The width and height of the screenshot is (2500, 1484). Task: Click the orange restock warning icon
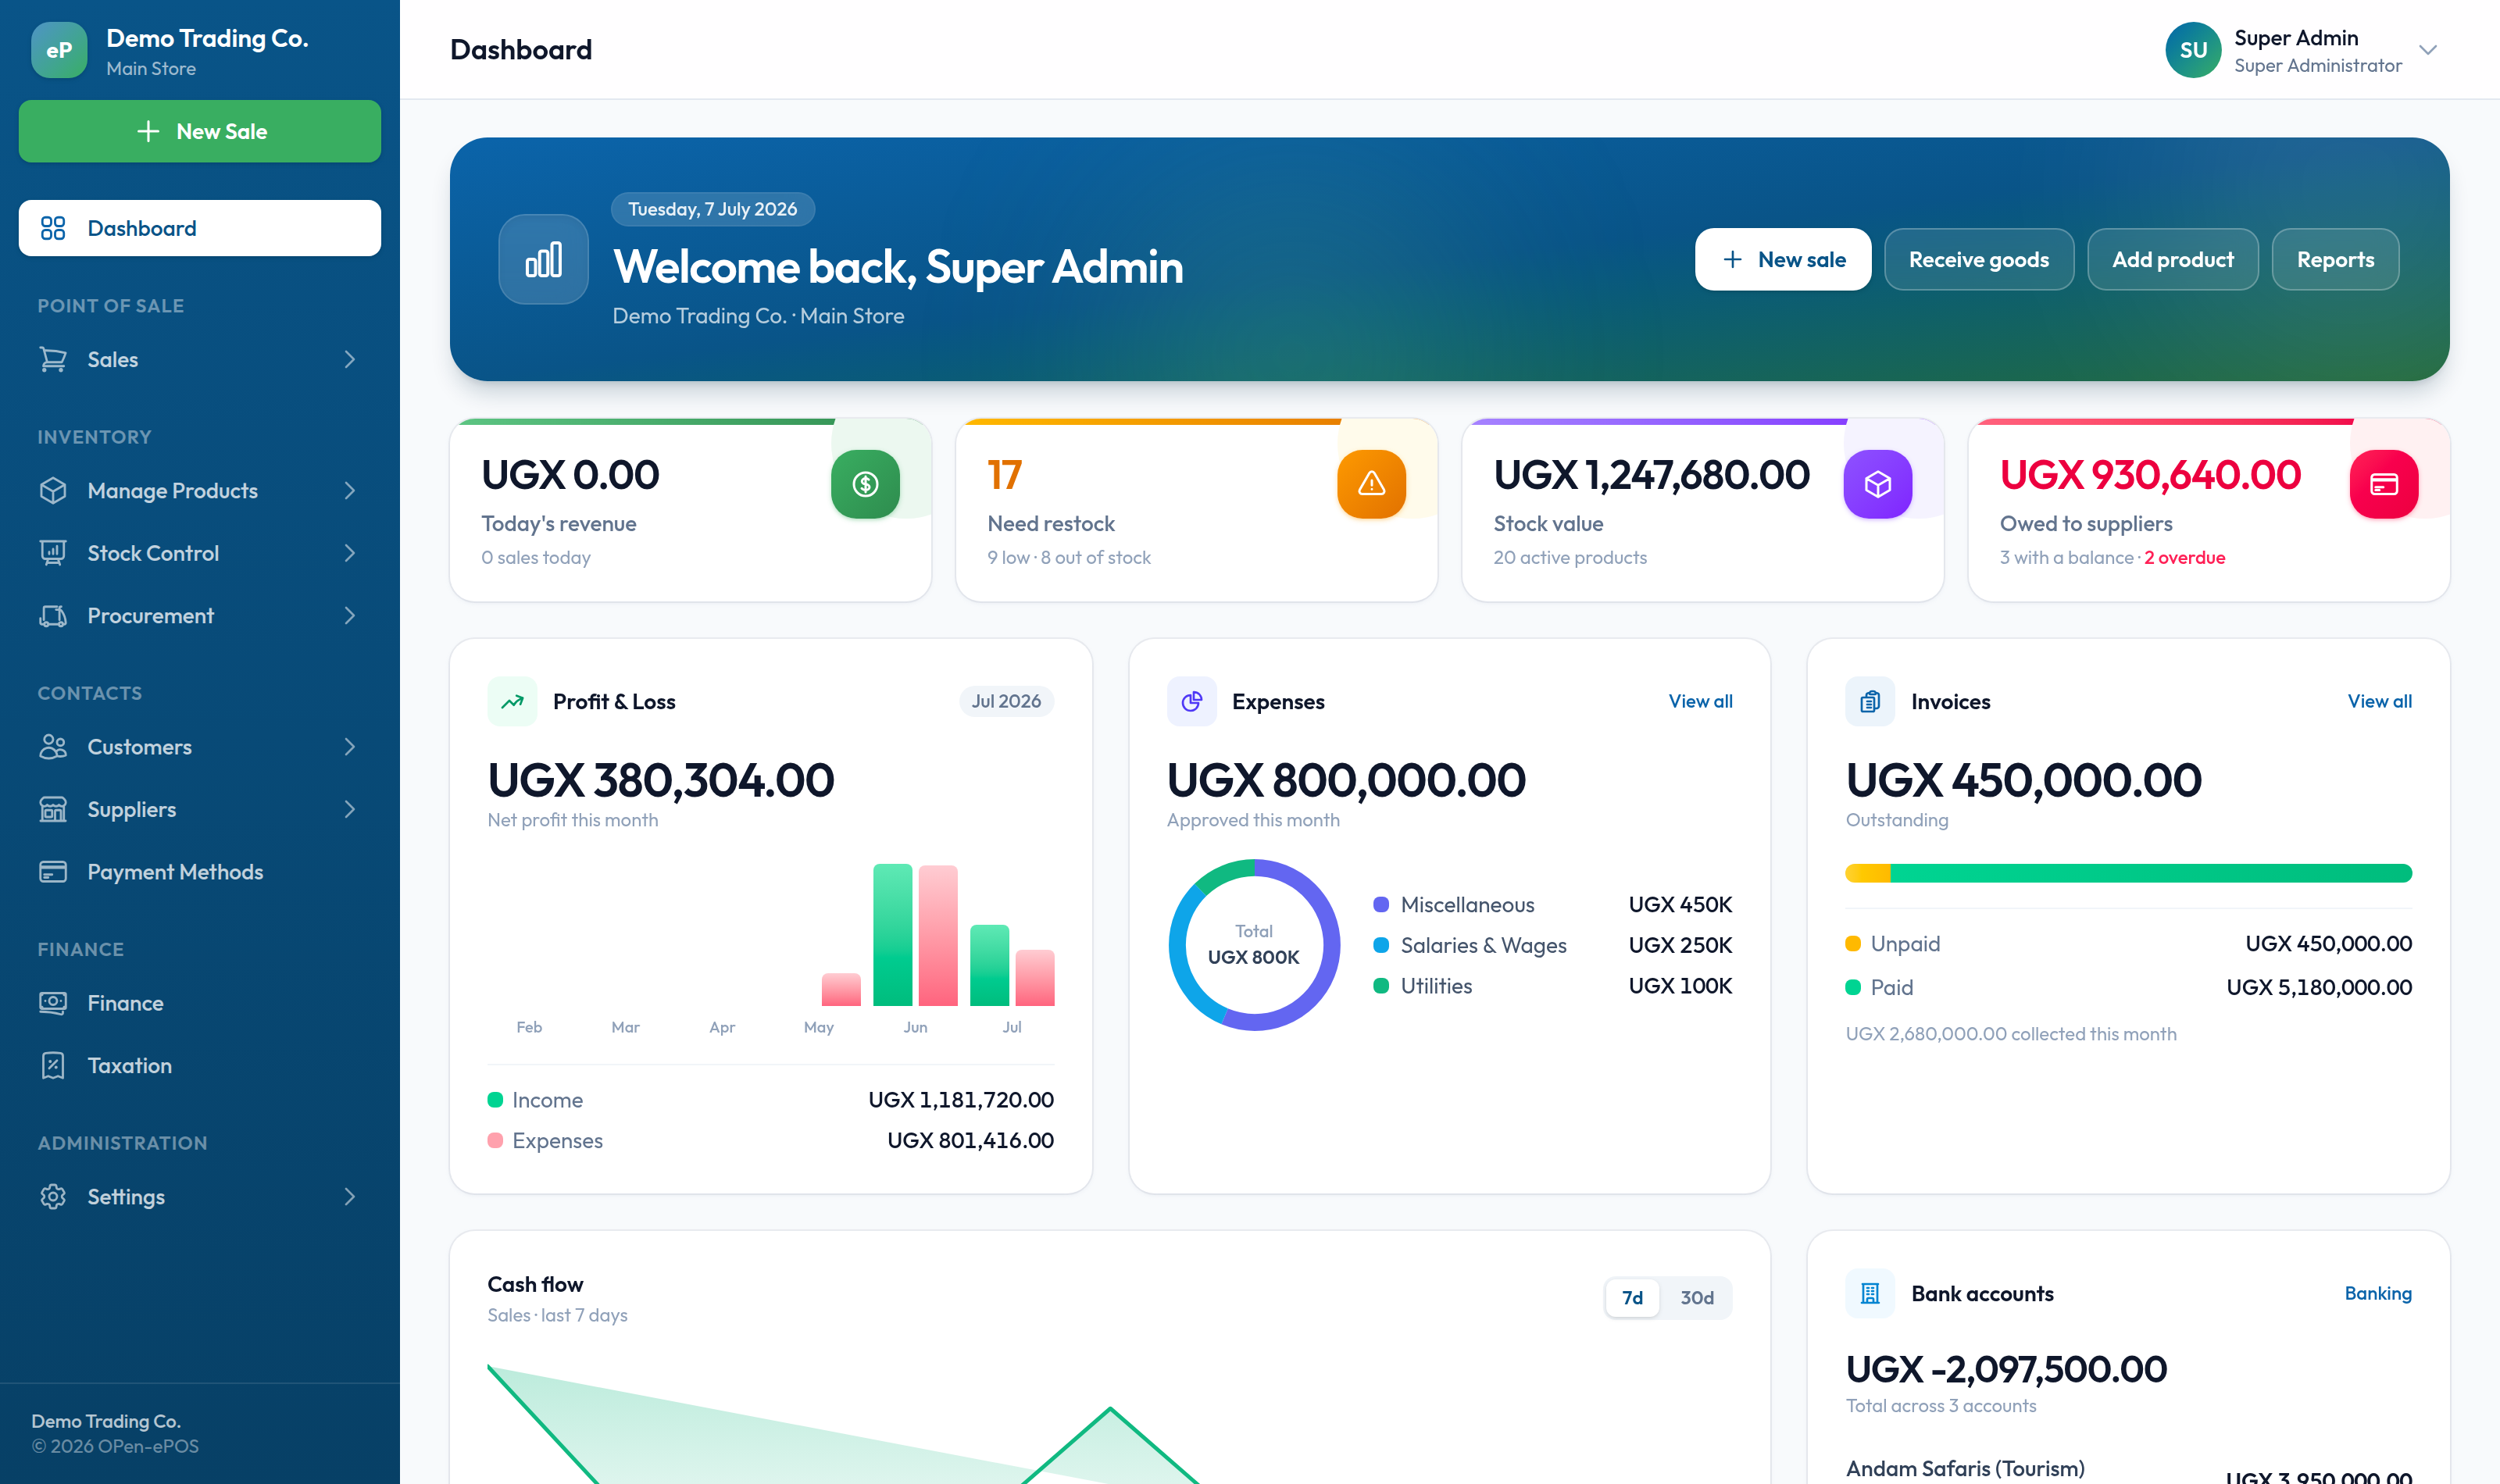pyautogui.click(x=1371, y=484)
